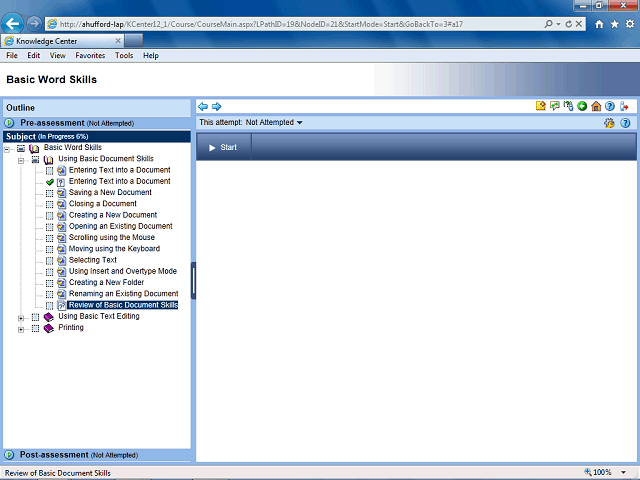Open the browser home icon
This screenshot has width=640, height=480.
tap(599, 24)
